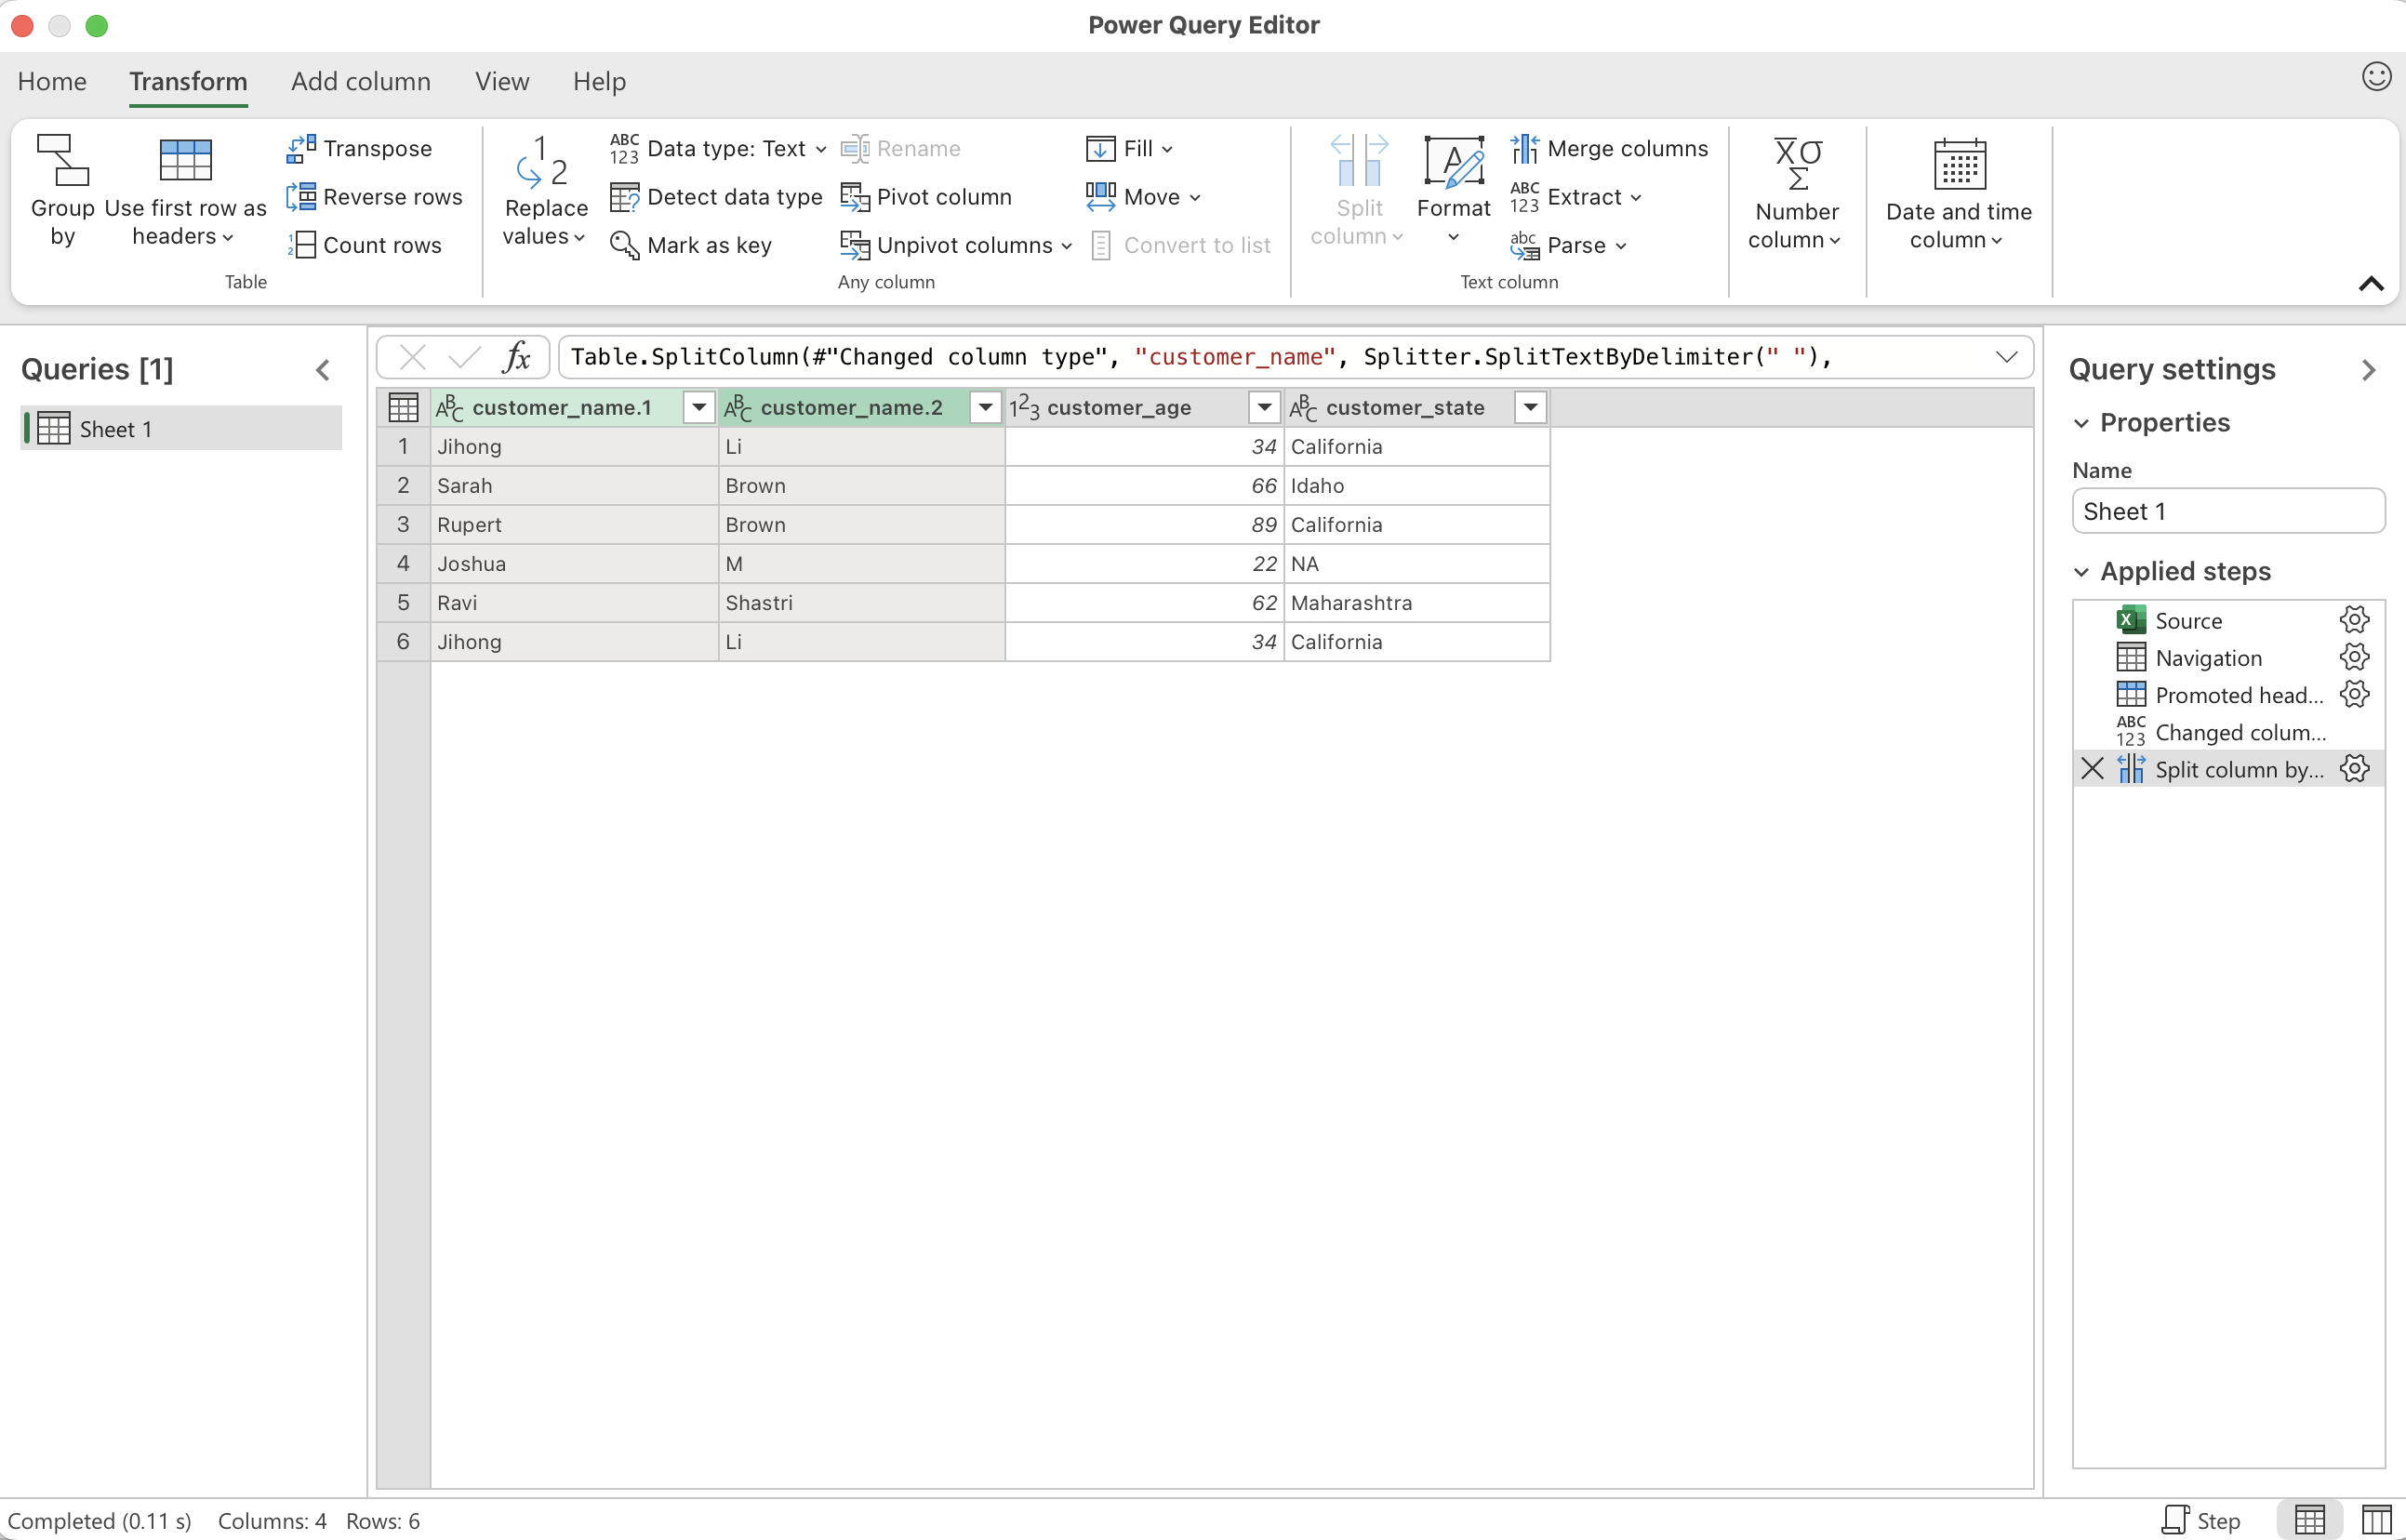2406x1540 pixels.
Task: Open the Add column tab
Action: pos(360,81)
